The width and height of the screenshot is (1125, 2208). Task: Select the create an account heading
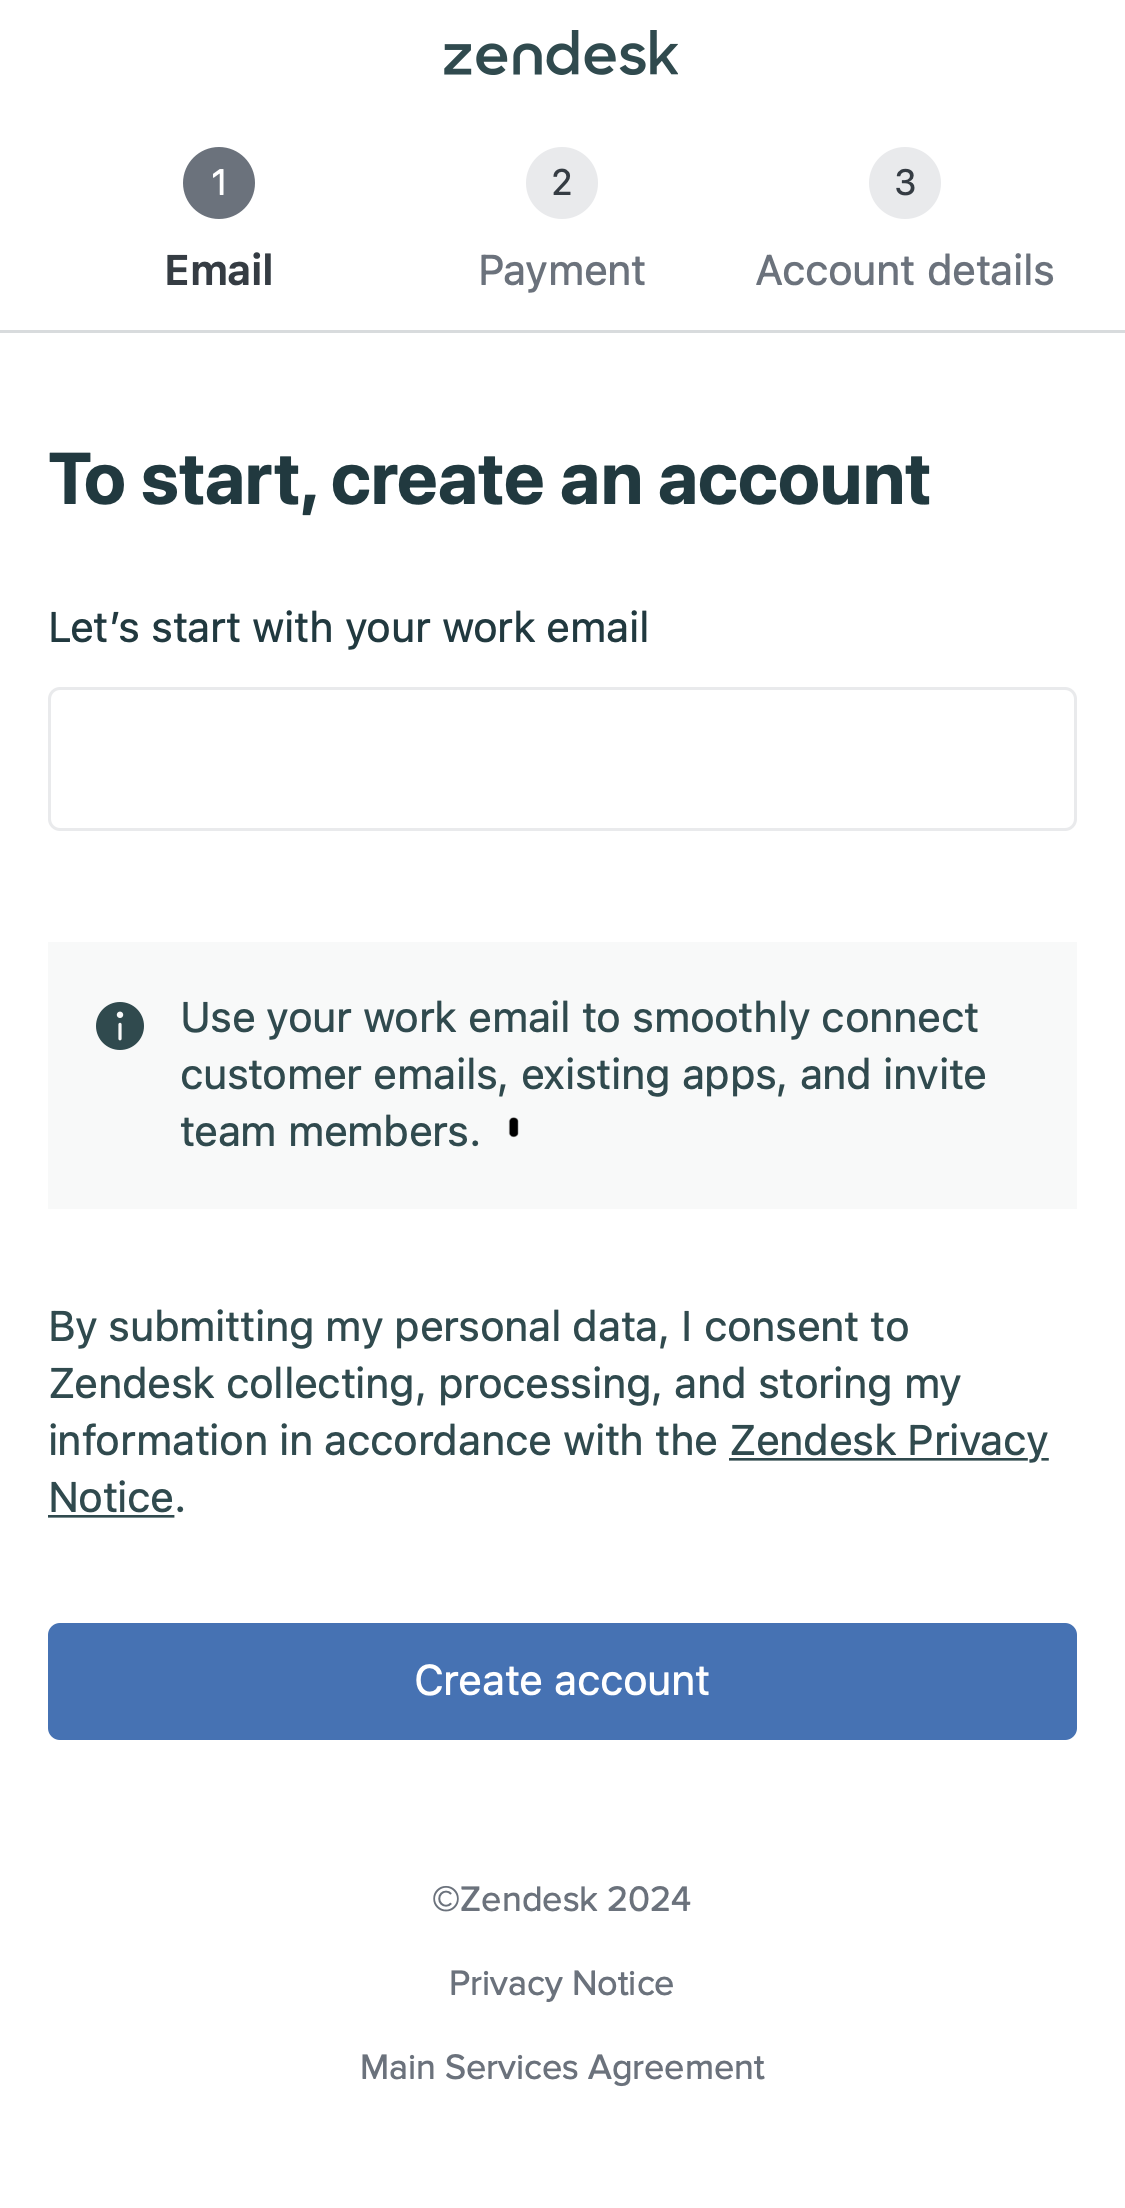tap(490, 481)
